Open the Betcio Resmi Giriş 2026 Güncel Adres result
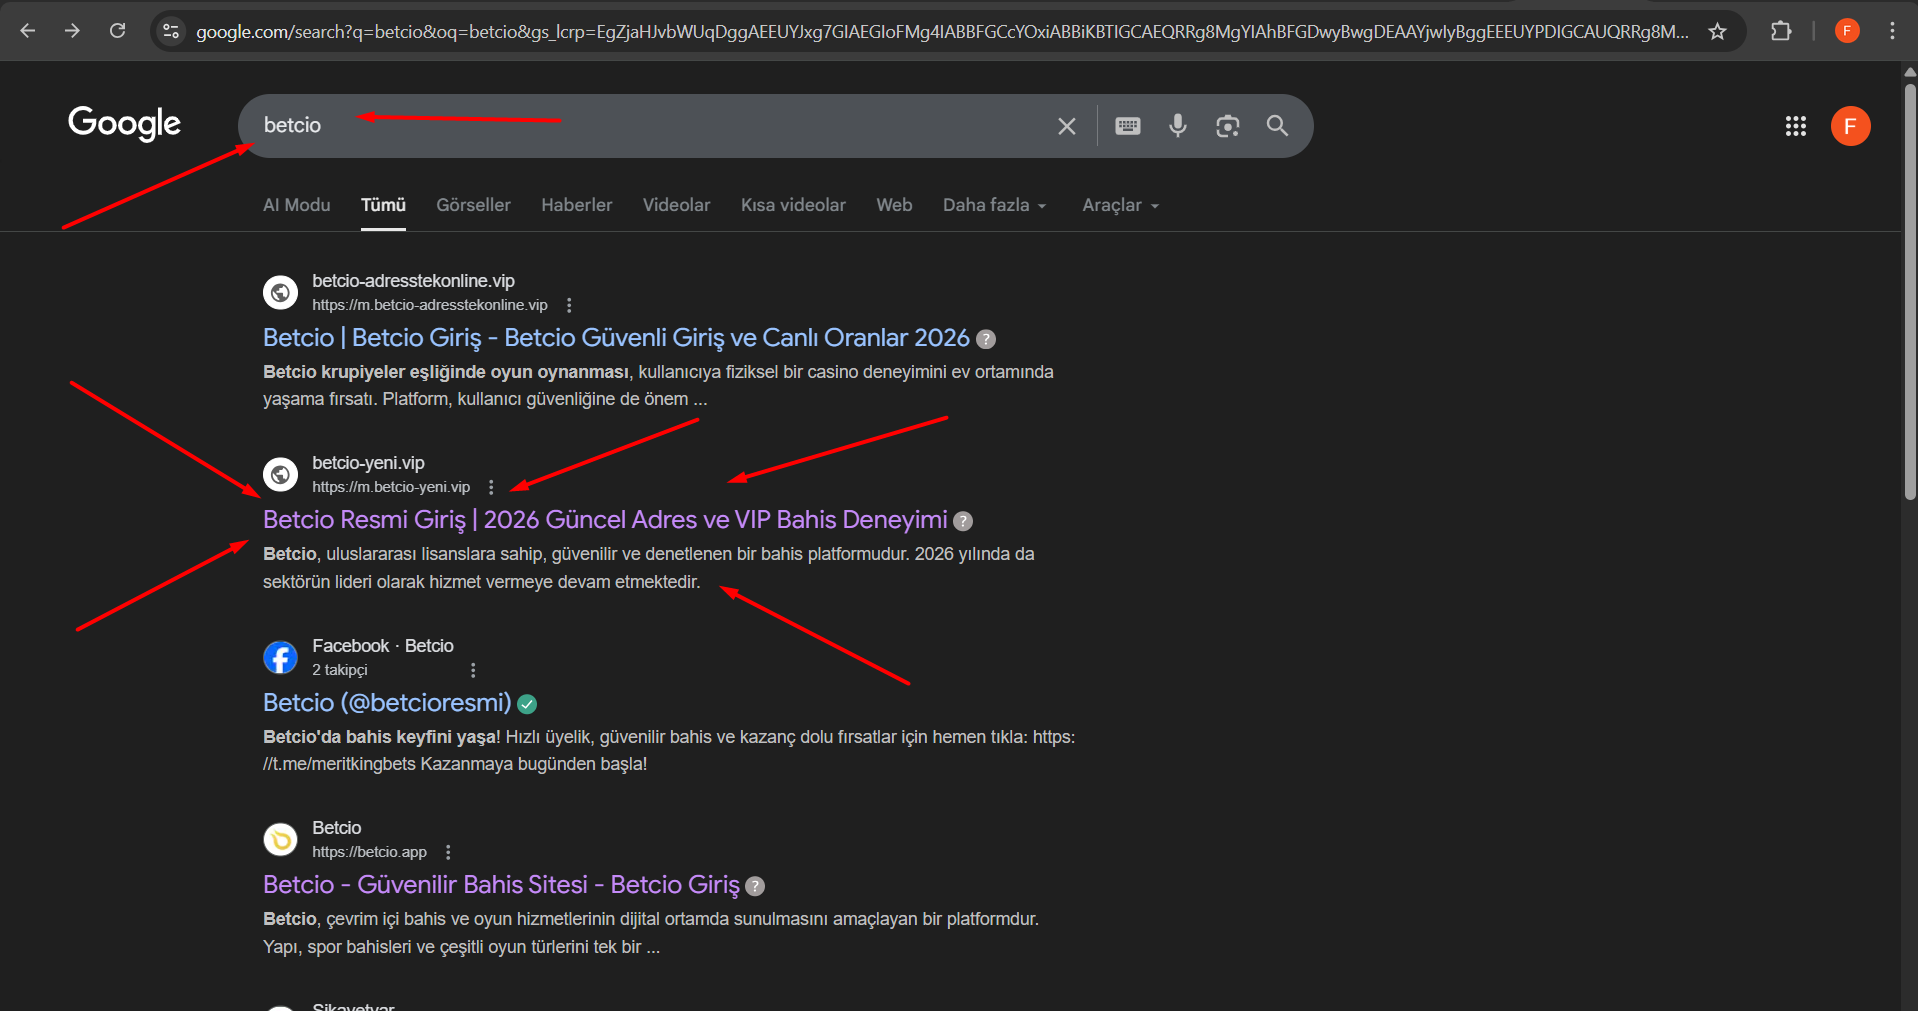The width and height of the screenshot is (1918, 1011). (605, 520)
